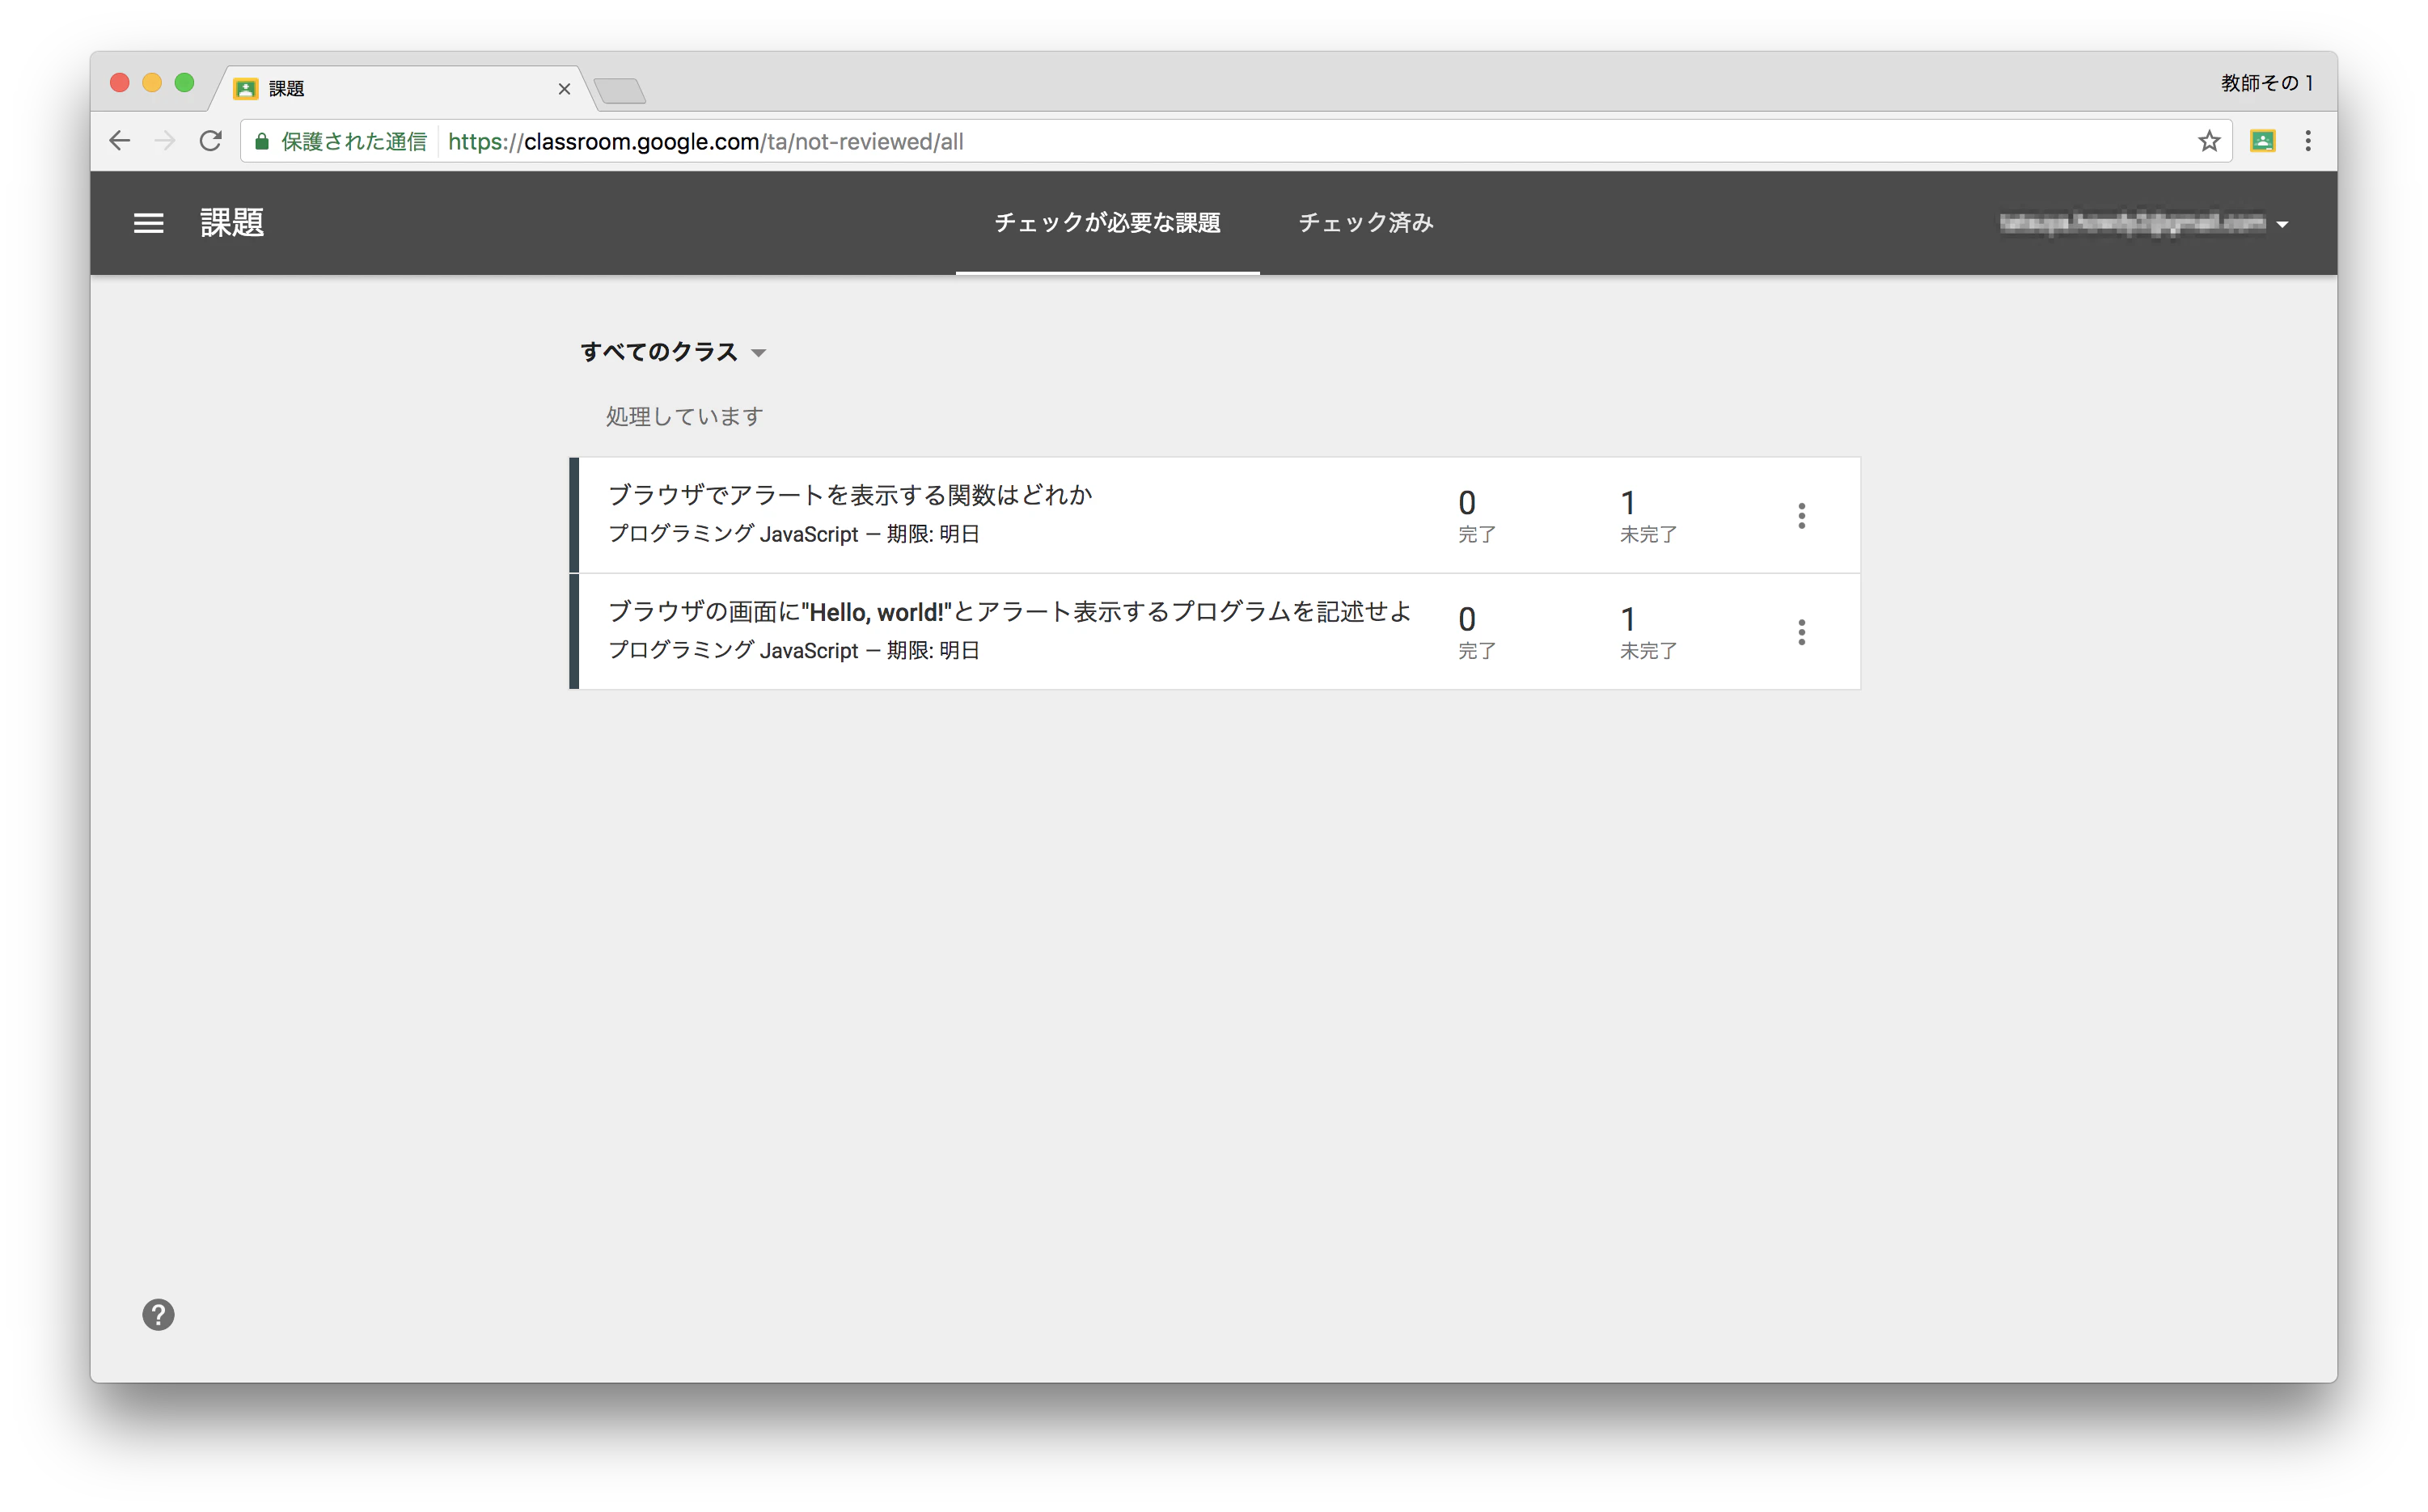Viewport: 2428px width, 1512px height.
Task: Open more options for ブラウザでアラートを表示する関数はどれか
Action: point(1801,516)
